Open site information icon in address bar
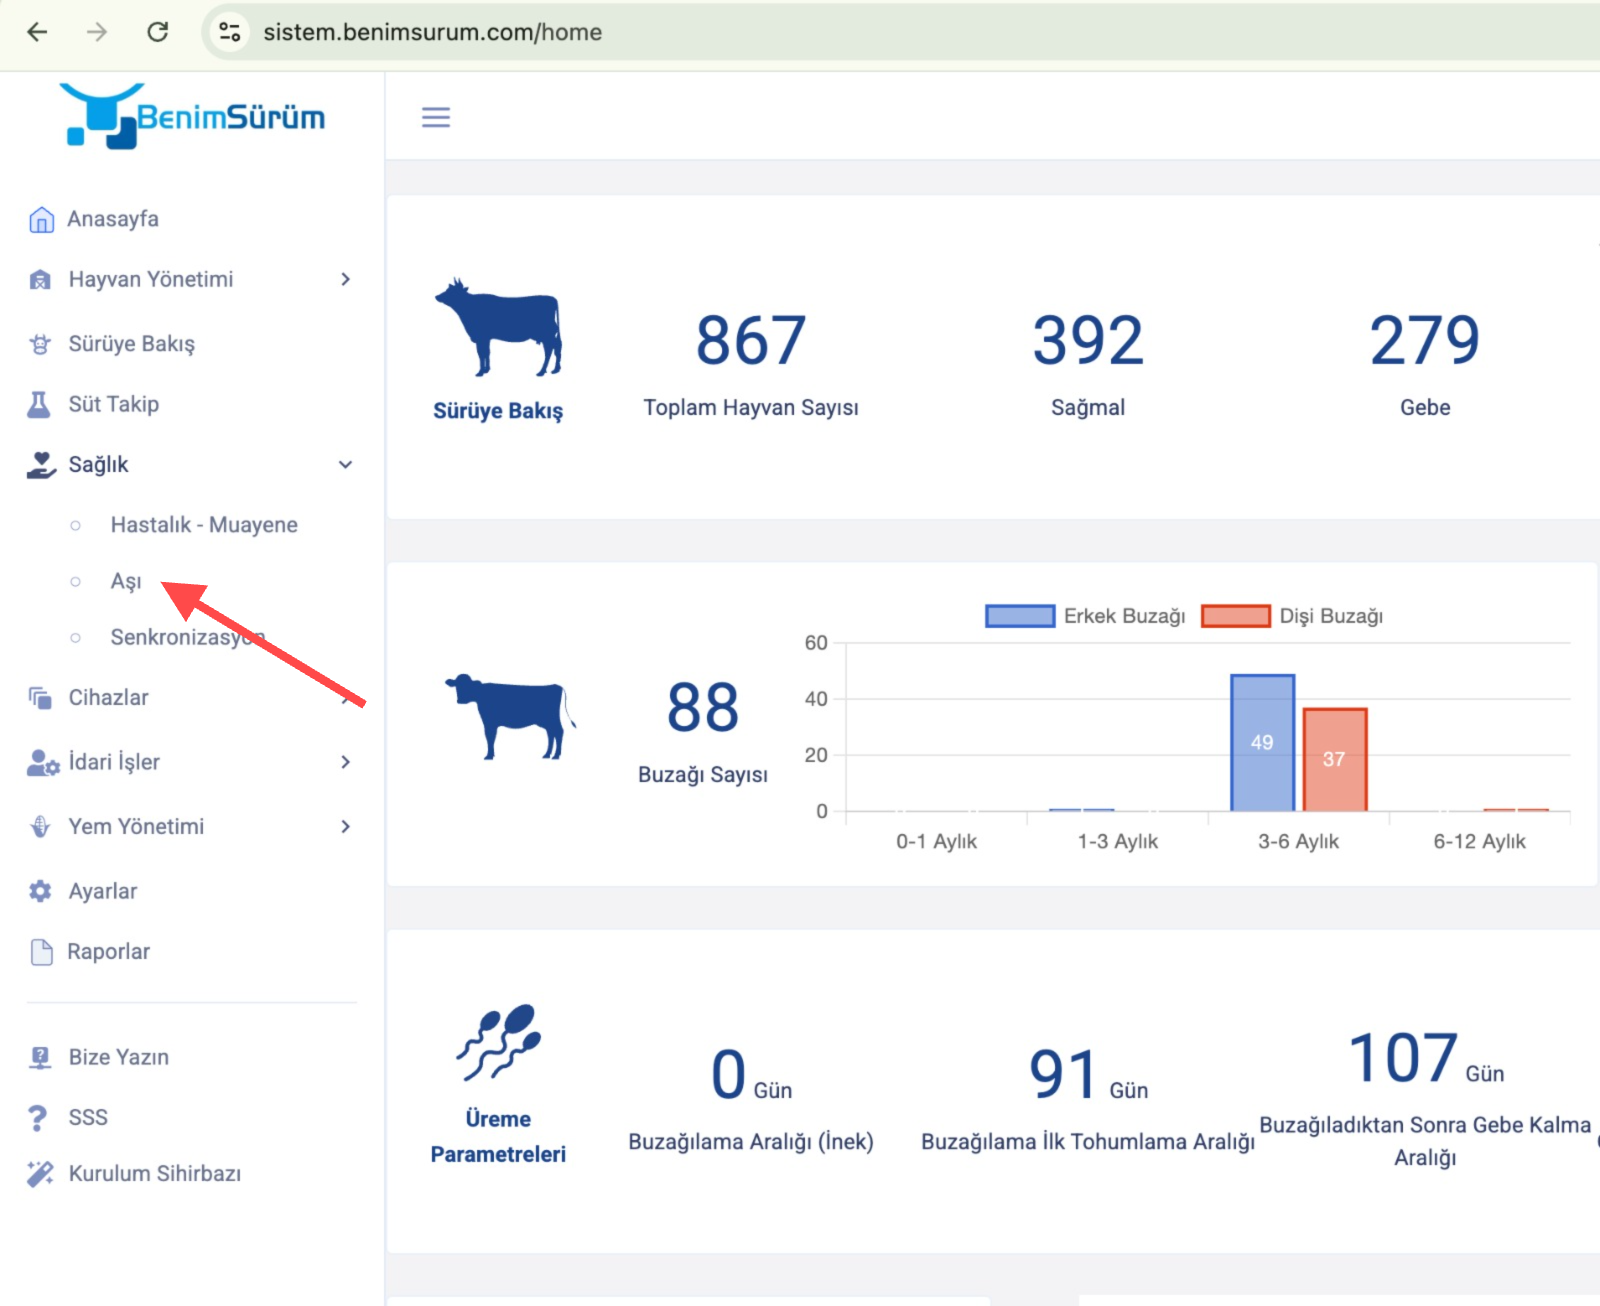Image resolution: width=1600 pixels, height=1306 pixels. [229, 32]
